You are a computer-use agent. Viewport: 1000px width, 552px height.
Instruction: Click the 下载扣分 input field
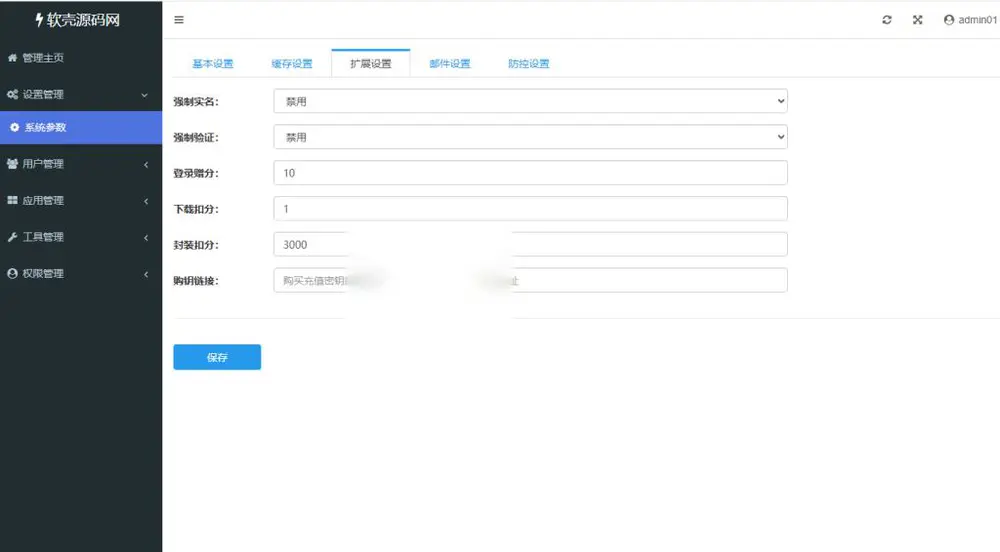click(531, 208)
